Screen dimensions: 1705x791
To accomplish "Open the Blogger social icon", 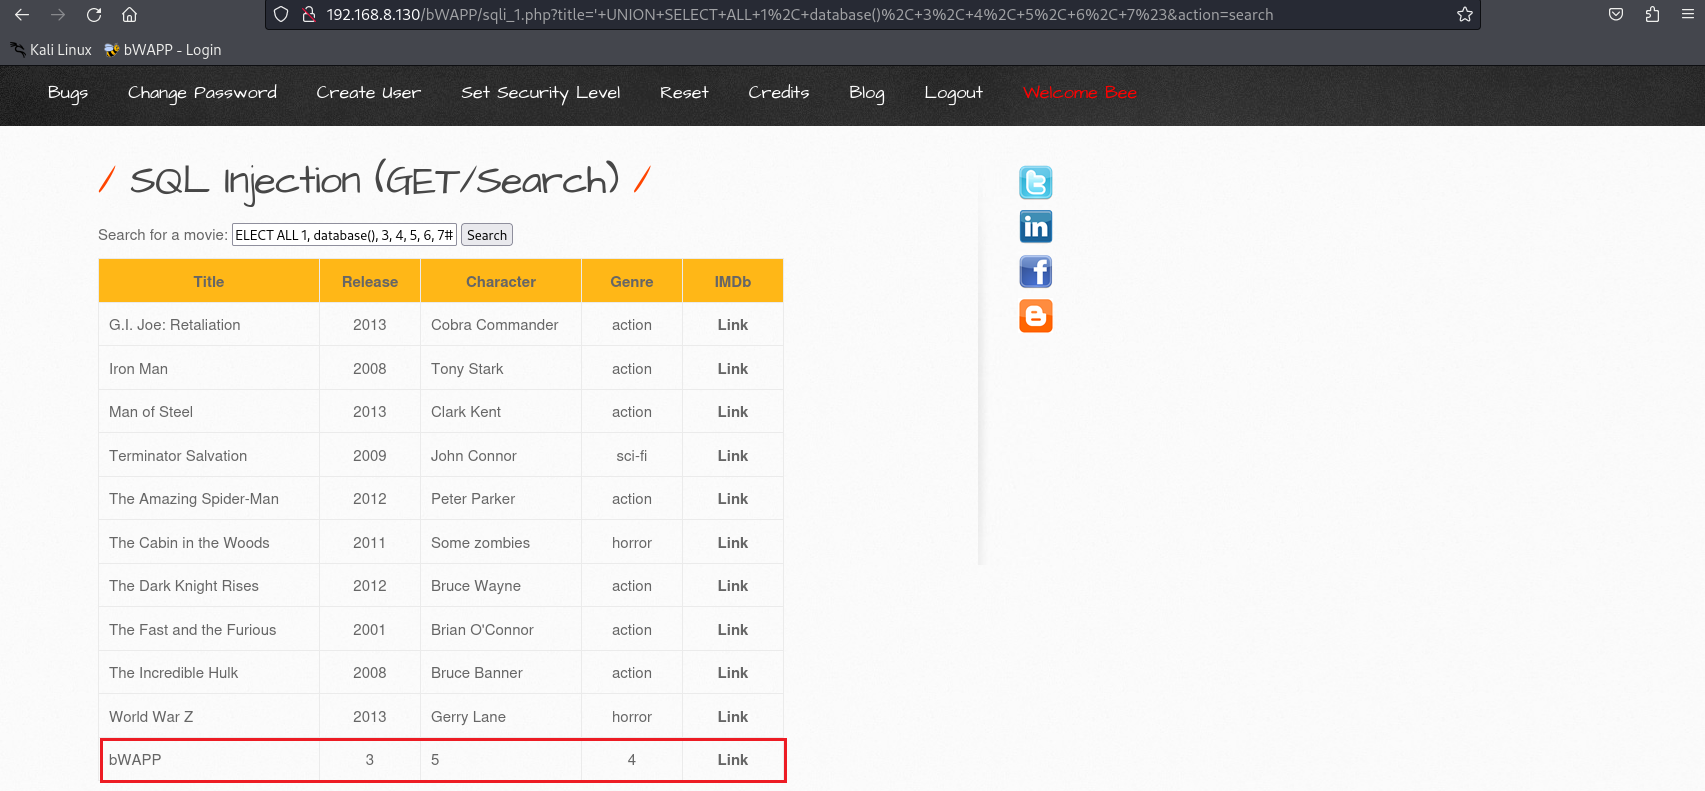I will coord(1035,316).
